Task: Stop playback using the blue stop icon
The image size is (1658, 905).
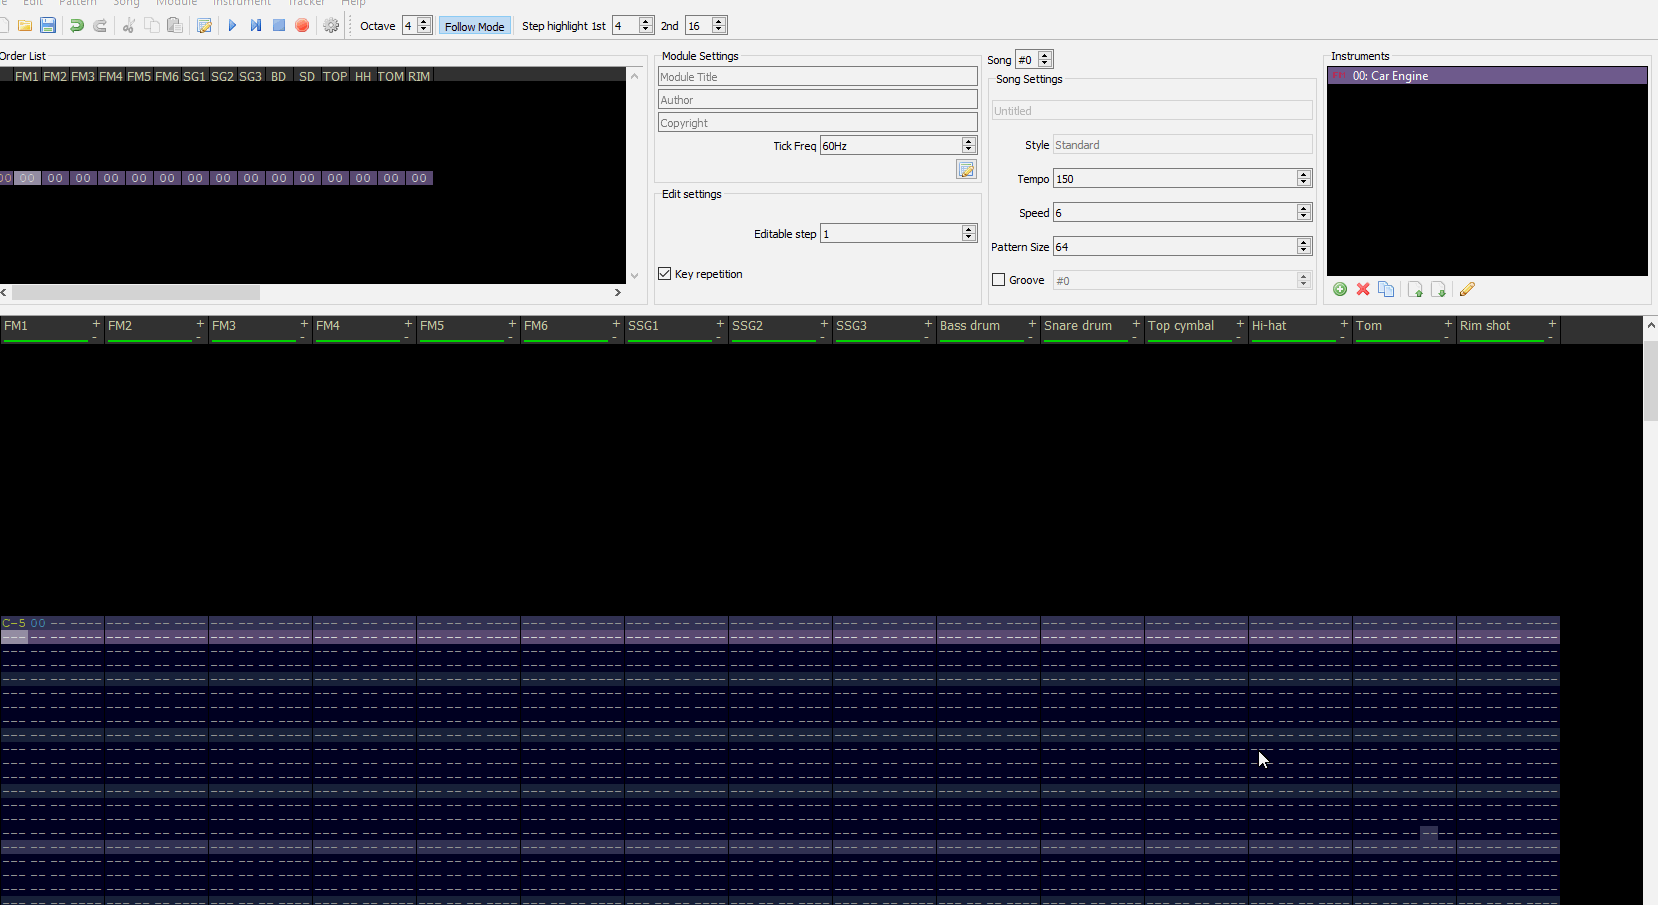Action: pyautogui.click(x=279, y=25)
